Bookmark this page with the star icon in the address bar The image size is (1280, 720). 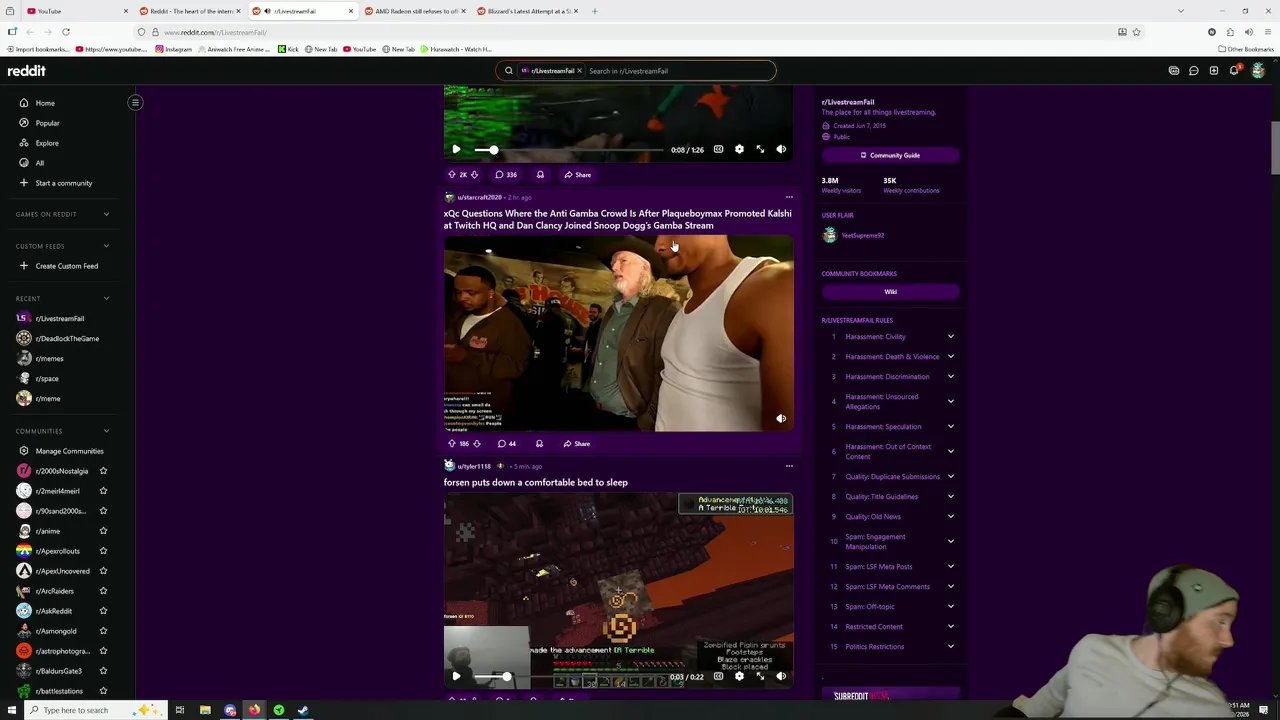pos(1136,32)
